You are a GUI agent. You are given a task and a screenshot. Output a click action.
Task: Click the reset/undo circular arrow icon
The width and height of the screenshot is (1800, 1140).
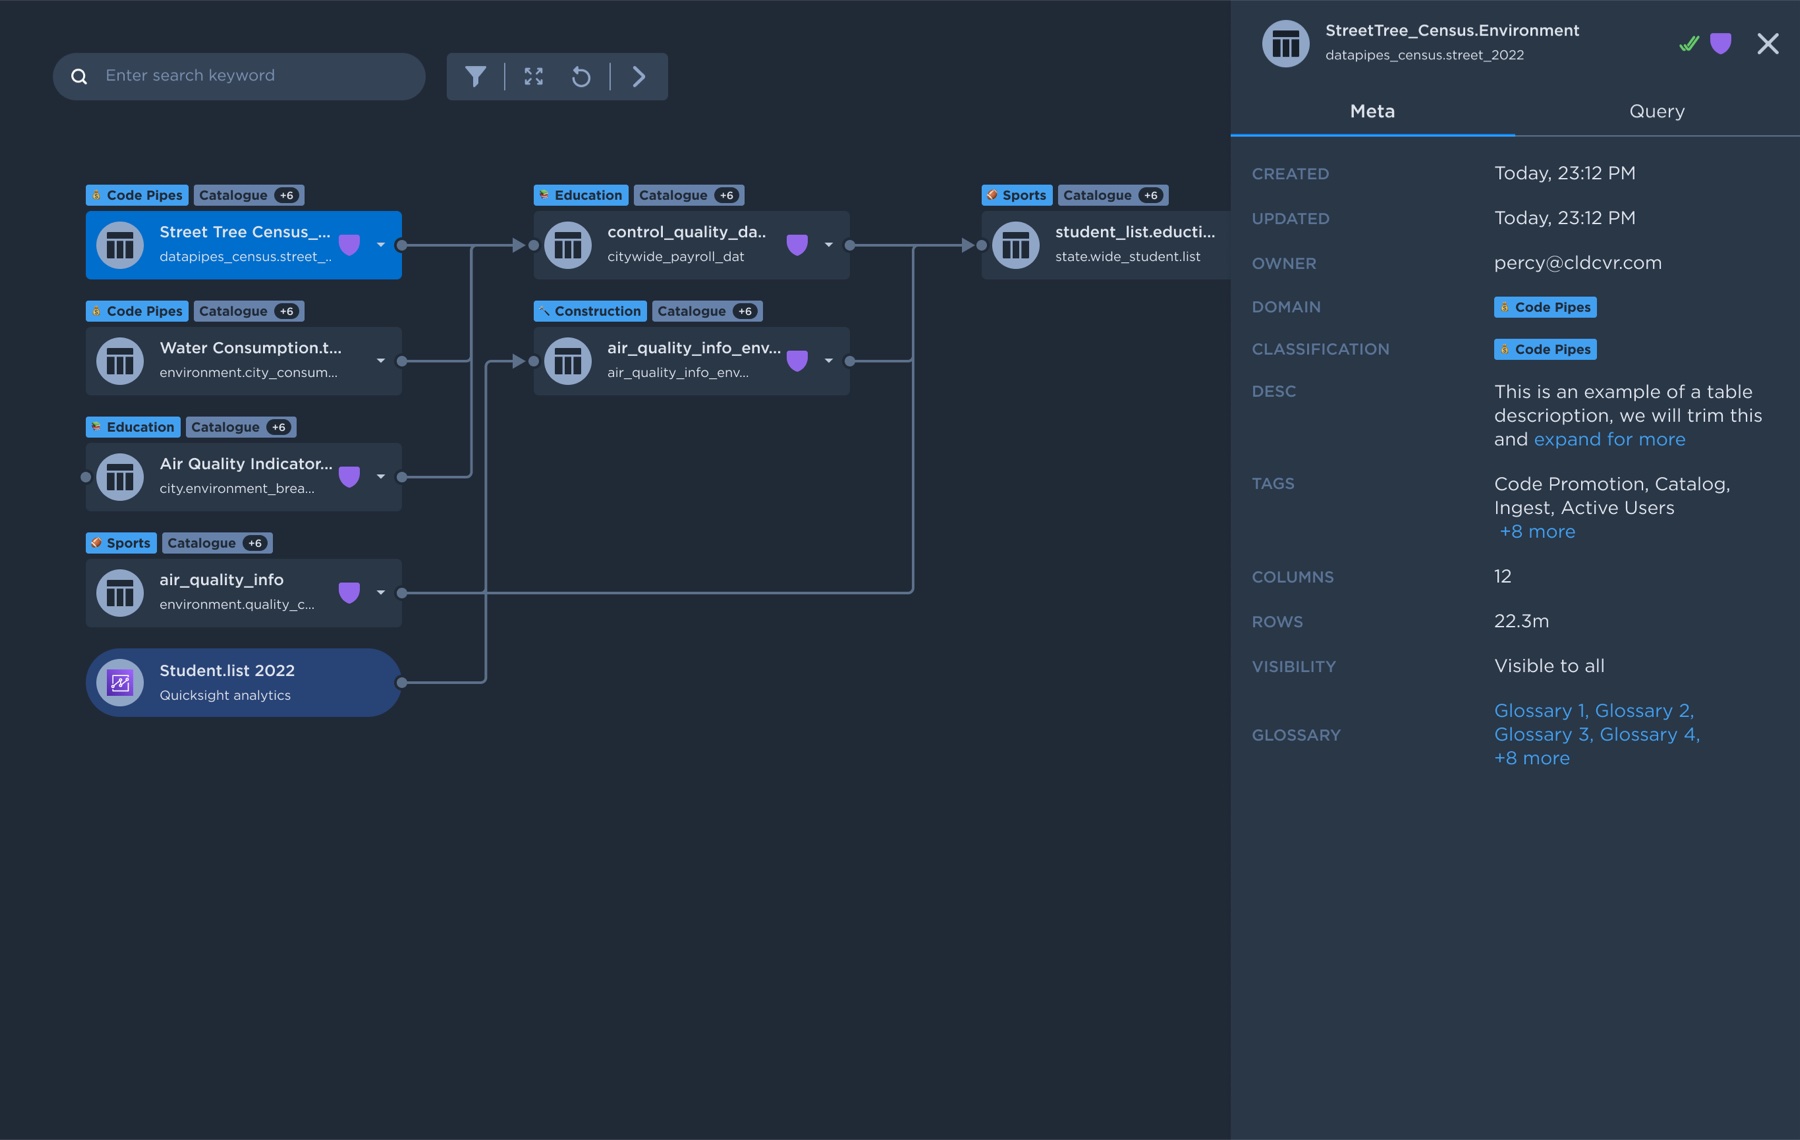(x=581, y=76)
